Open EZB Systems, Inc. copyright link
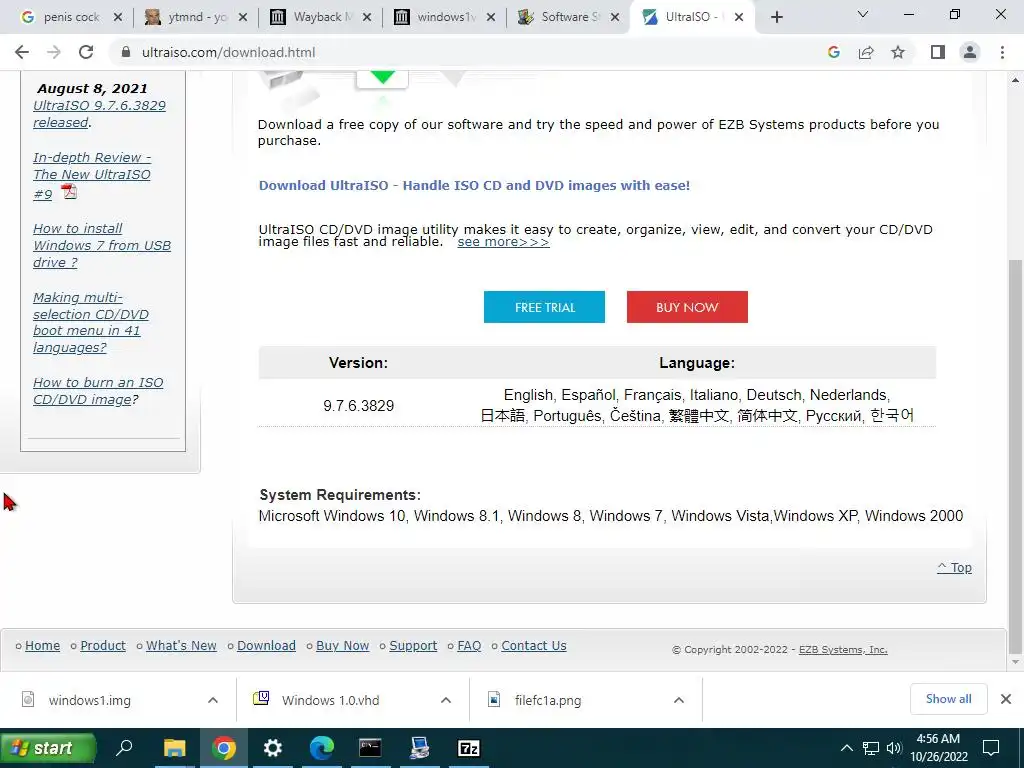 (842, 649)
